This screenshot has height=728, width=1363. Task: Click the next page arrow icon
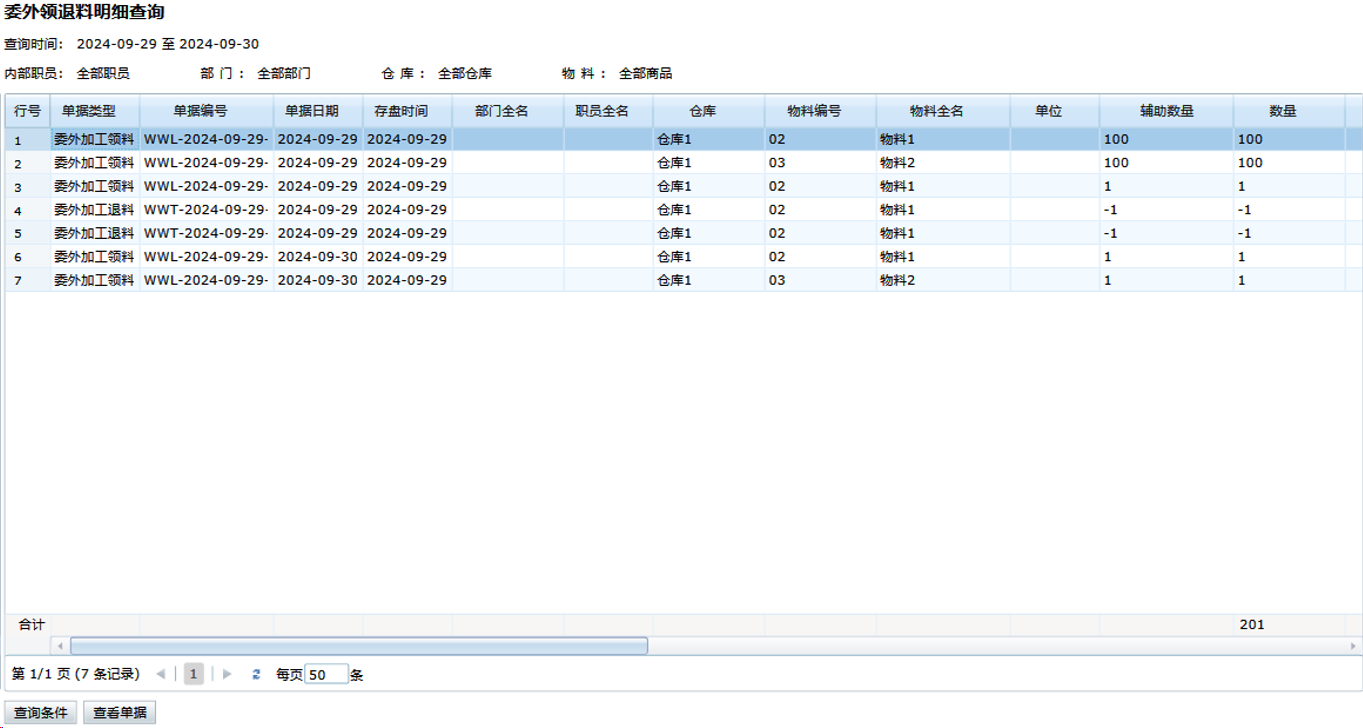pos(228,675)
